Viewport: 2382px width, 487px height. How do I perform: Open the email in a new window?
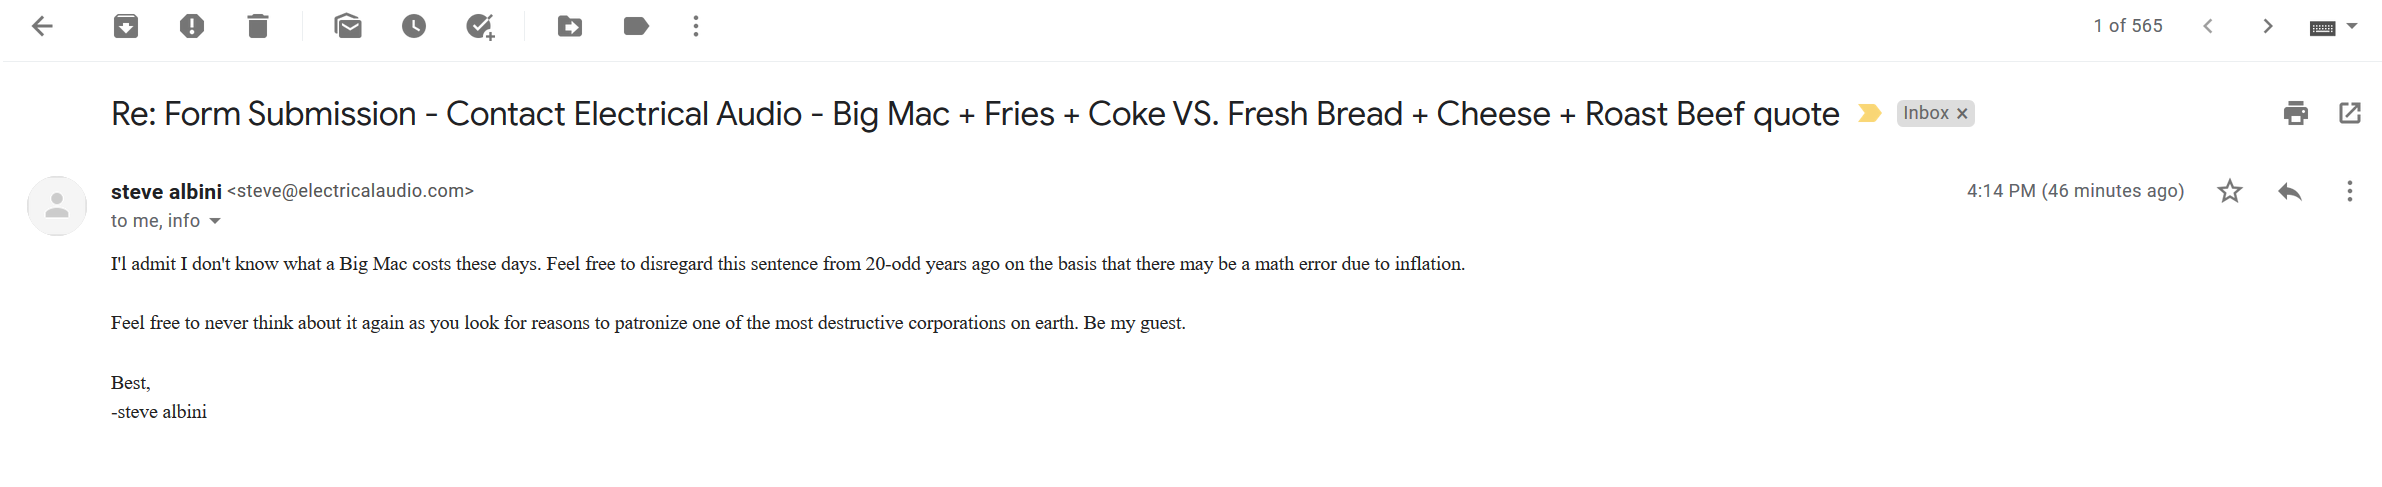2350,113
